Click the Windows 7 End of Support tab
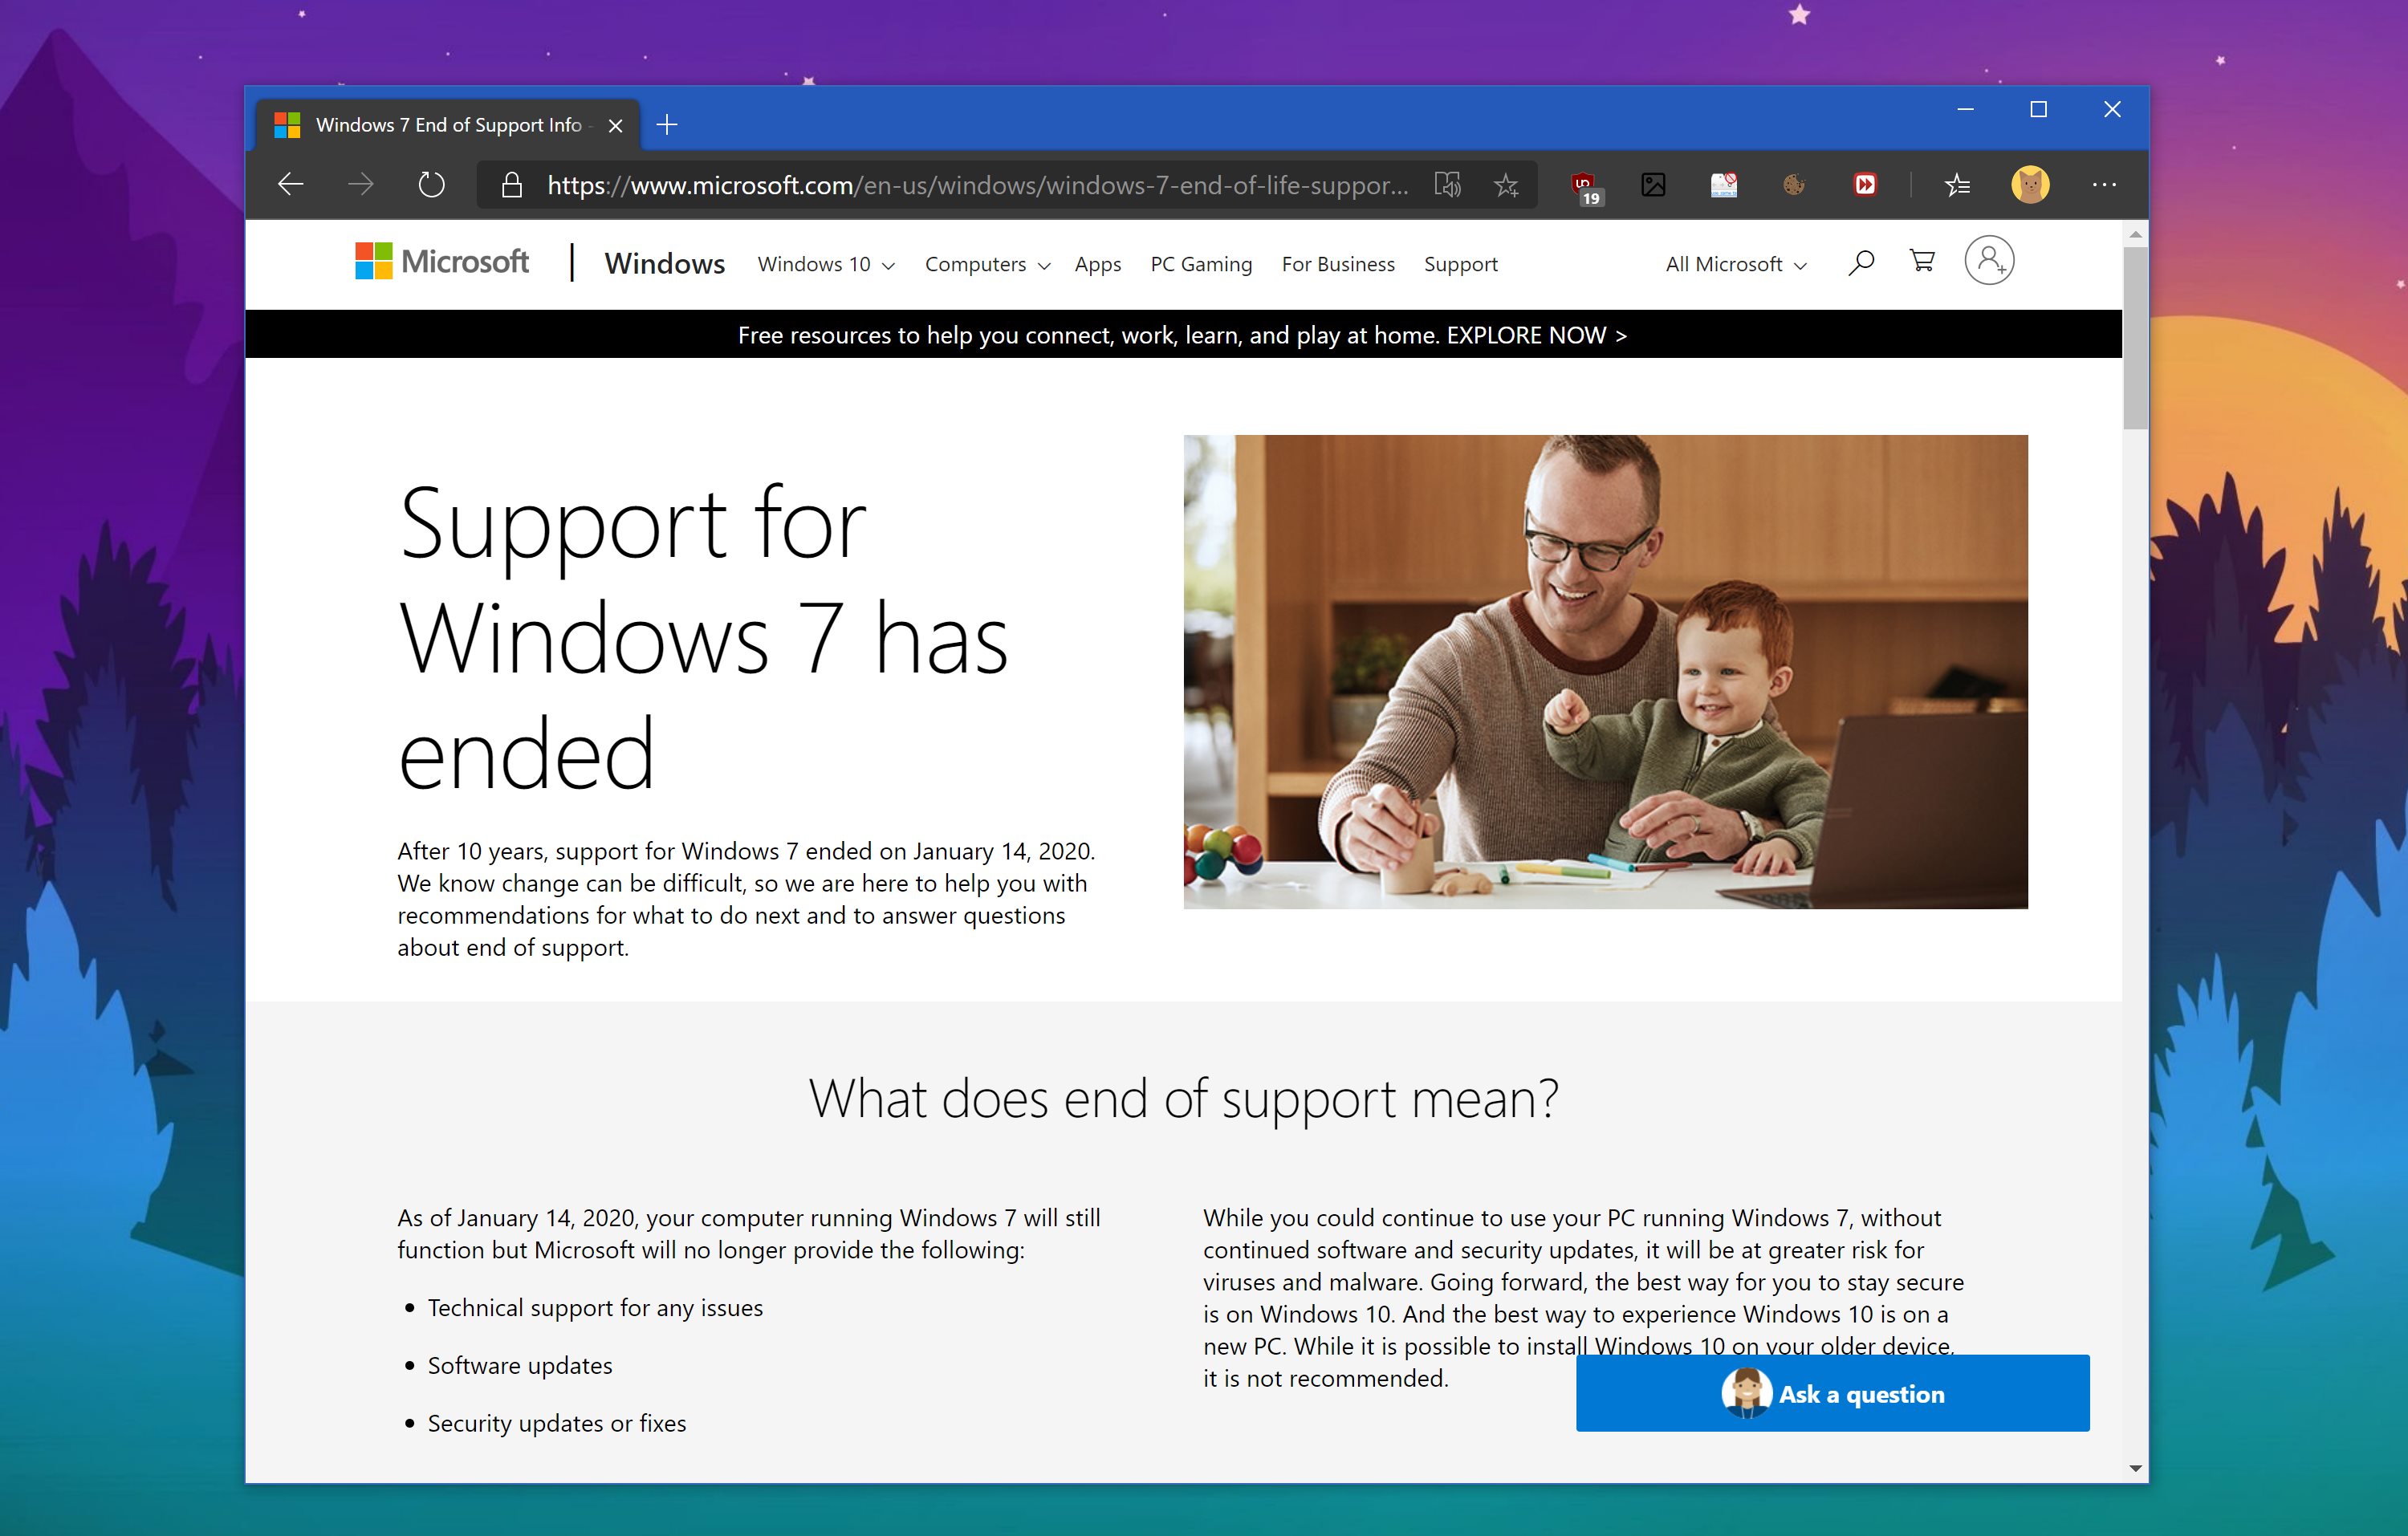The width and height of the screenshot is (2408, 1536). [x=448, y=123]
